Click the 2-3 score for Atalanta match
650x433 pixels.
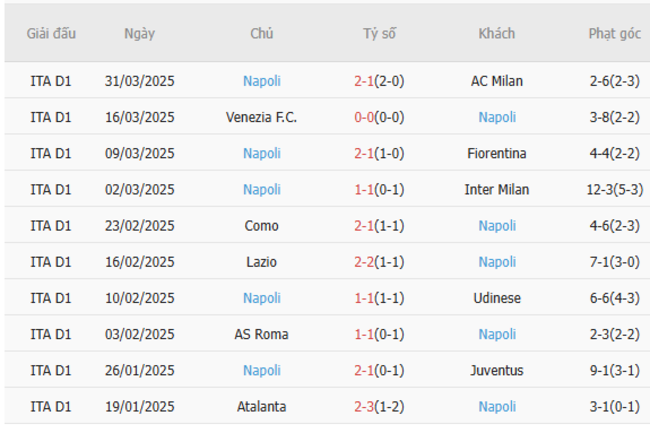click(365, 406)
